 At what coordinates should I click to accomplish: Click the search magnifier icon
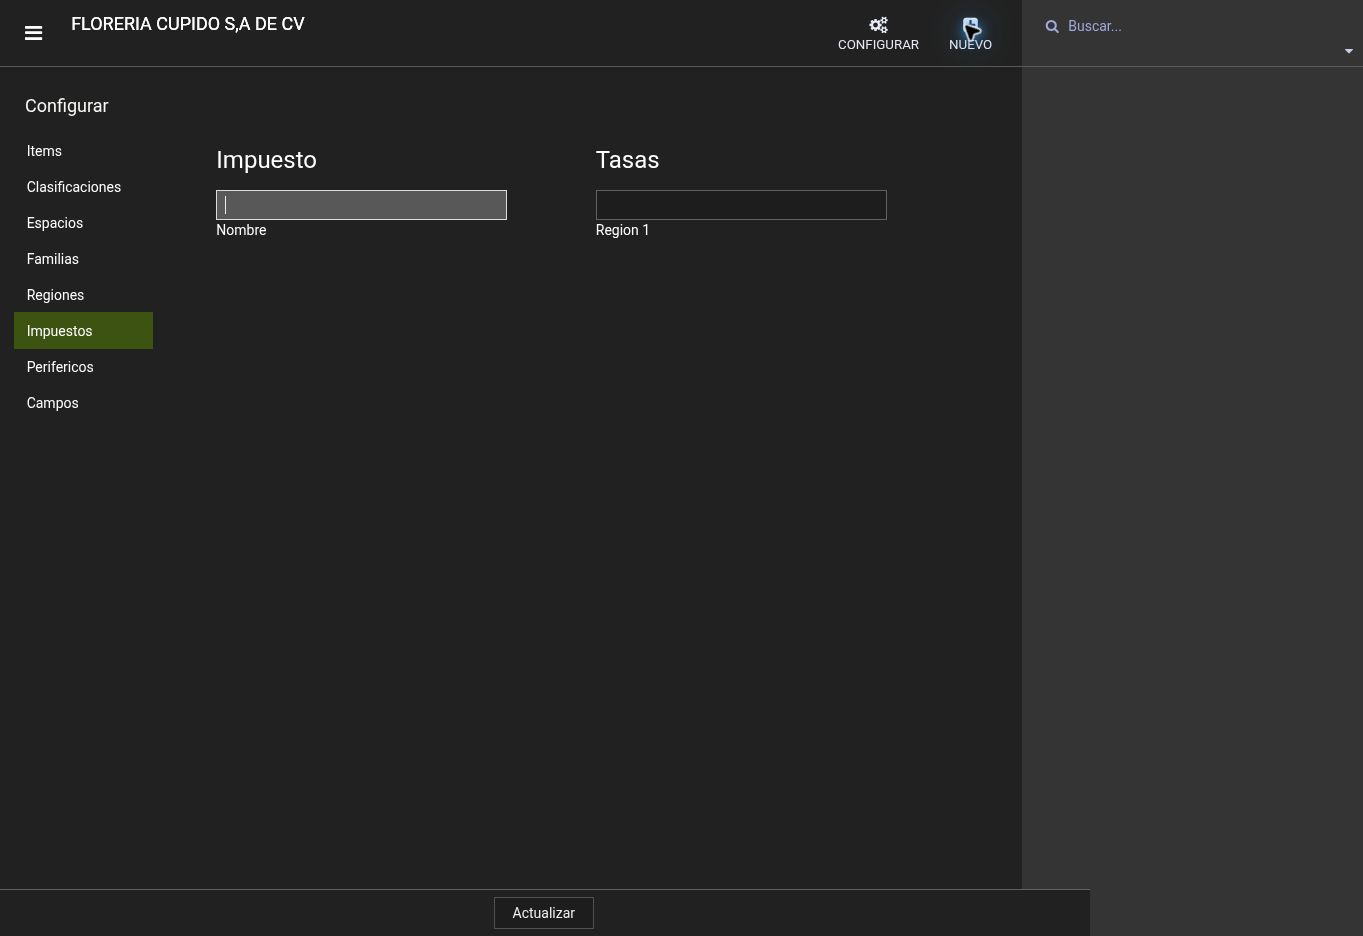pos(1052,27)
